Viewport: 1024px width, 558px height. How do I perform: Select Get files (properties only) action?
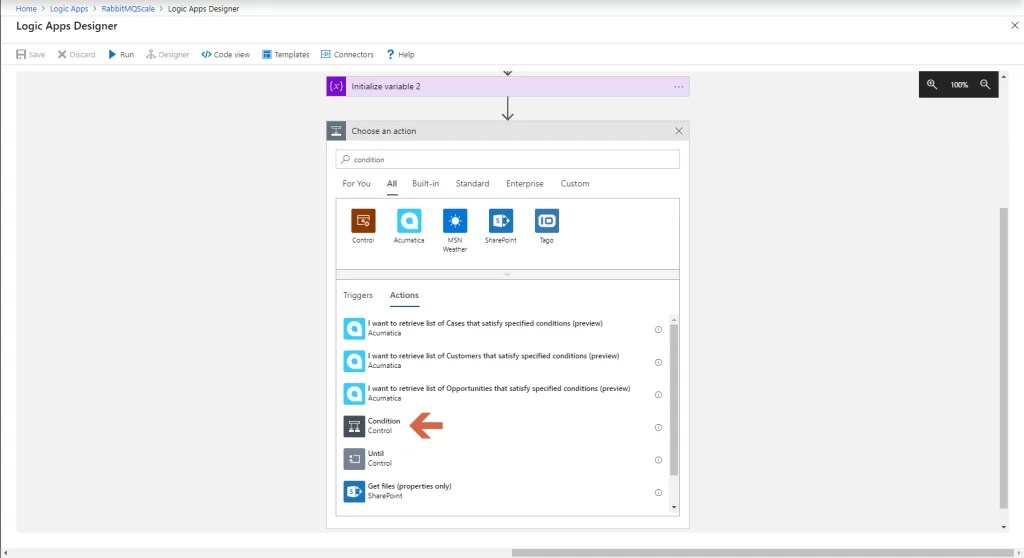click(x=503, y=491)
